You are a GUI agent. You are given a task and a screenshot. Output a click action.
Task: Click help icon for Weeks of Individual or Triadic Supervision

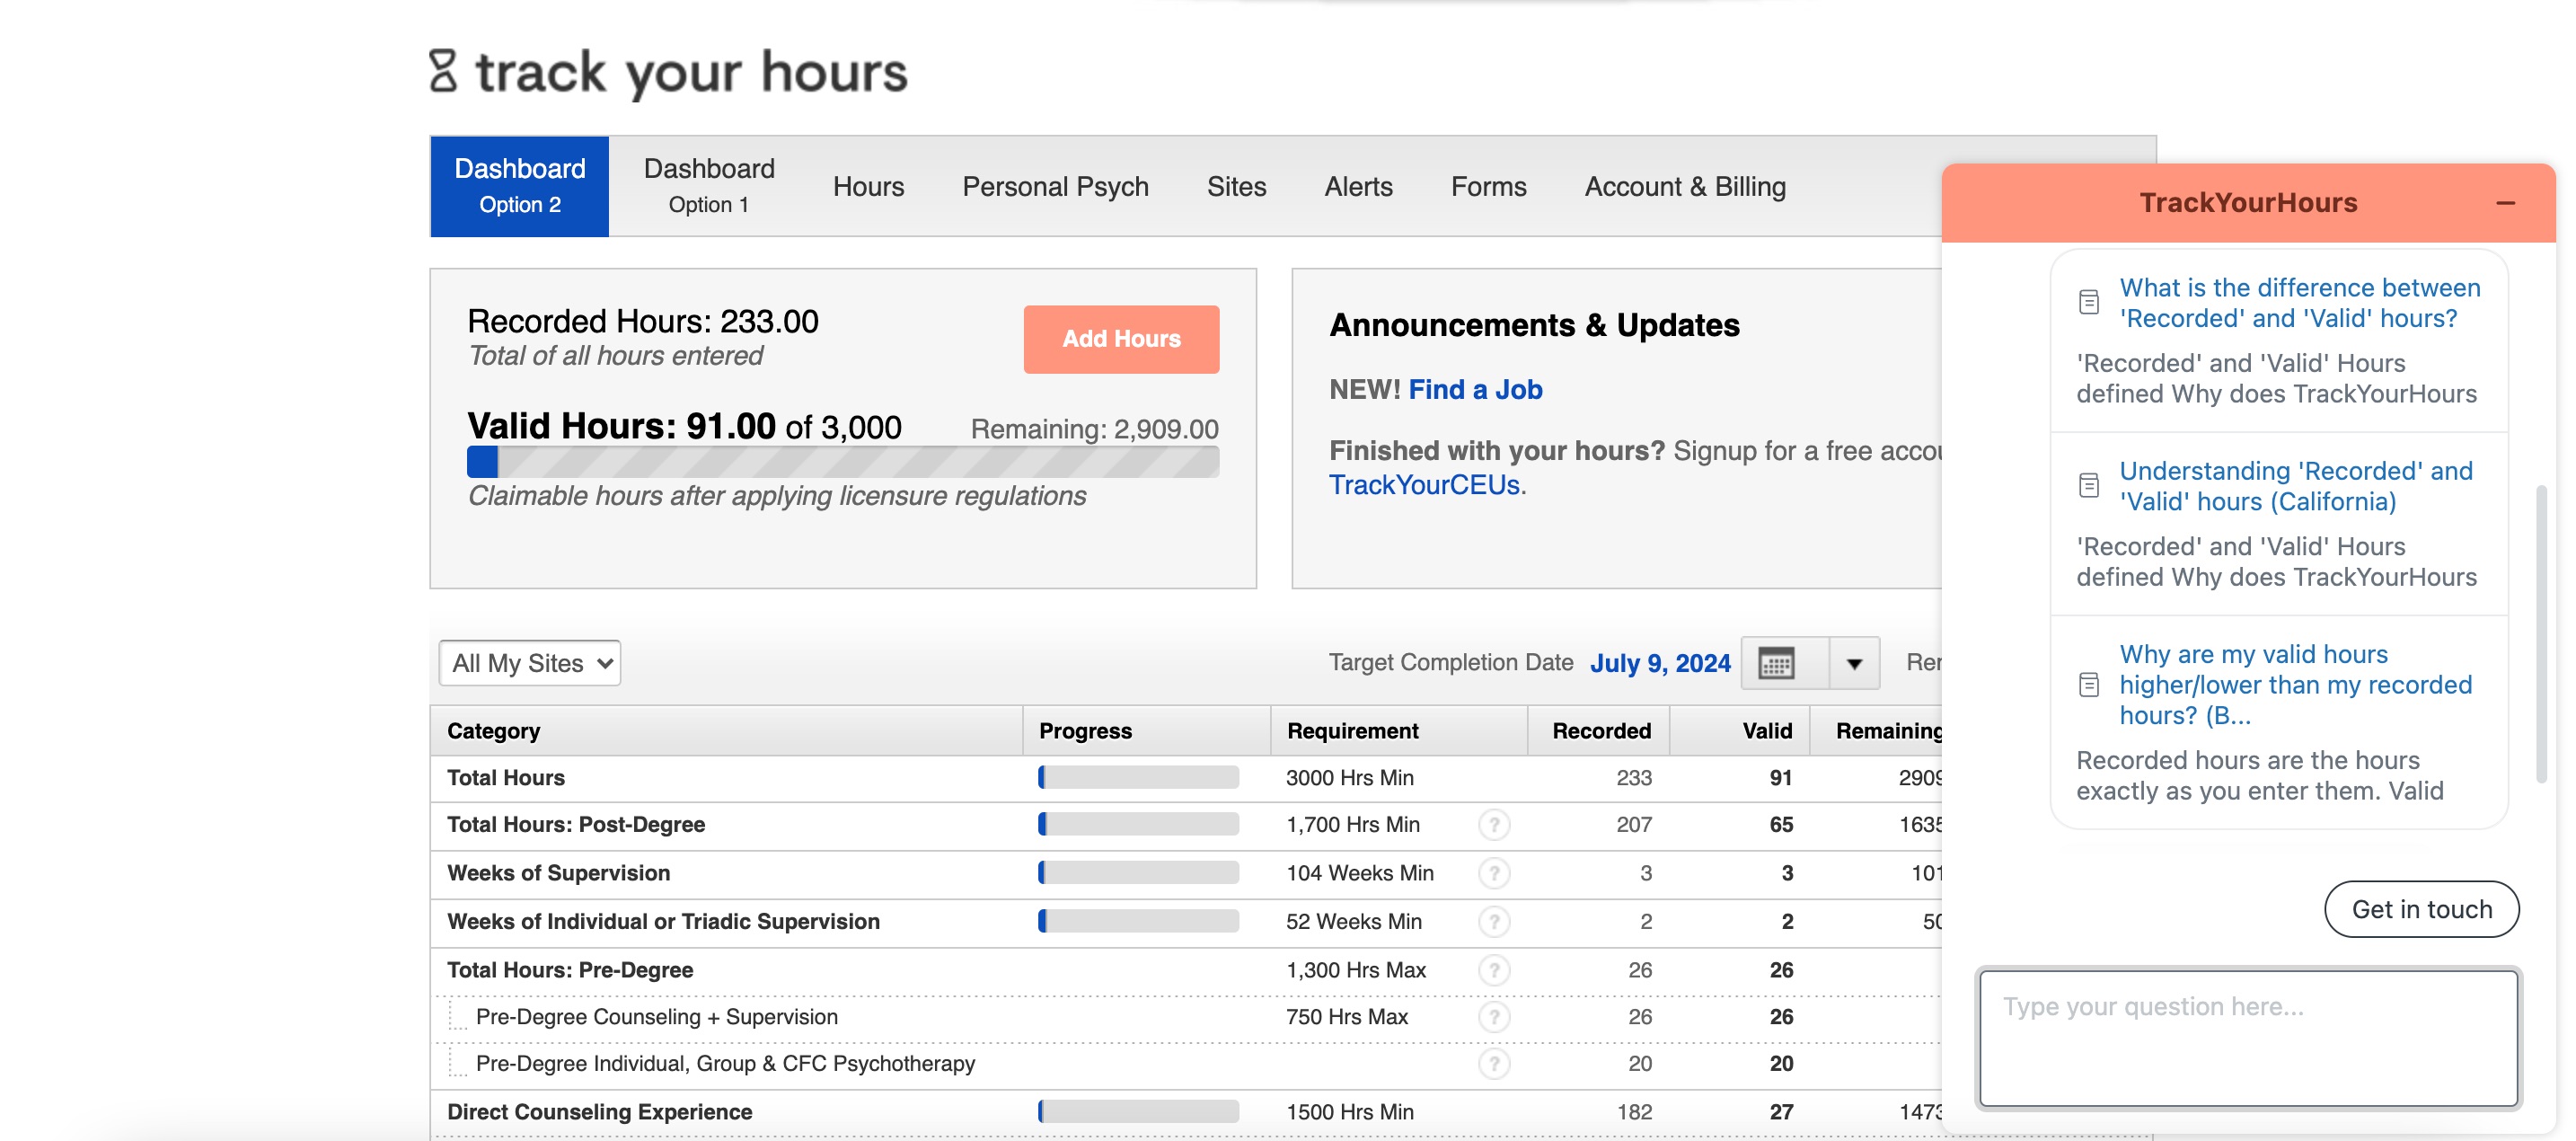(1494, 921)
